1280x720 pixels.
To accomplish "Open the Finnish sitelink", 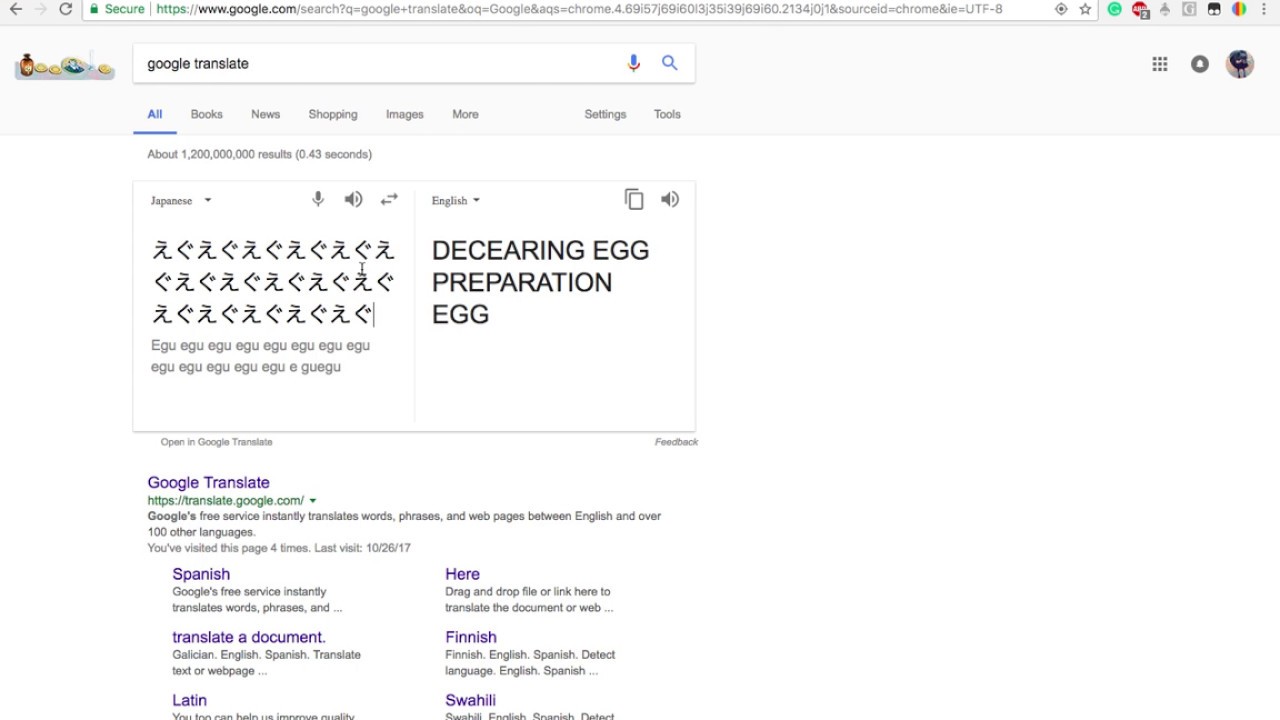I will click(471, 637).
